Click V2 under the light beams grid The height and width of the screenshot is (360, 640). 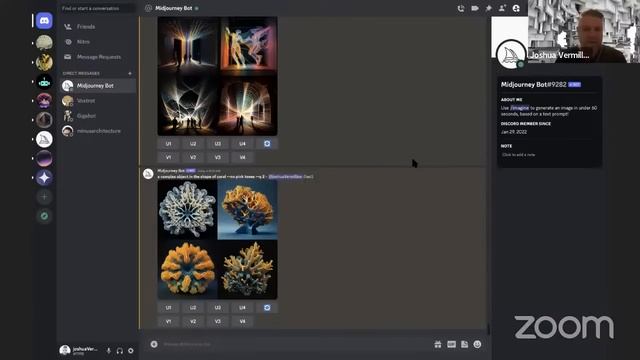click(193, 157)
